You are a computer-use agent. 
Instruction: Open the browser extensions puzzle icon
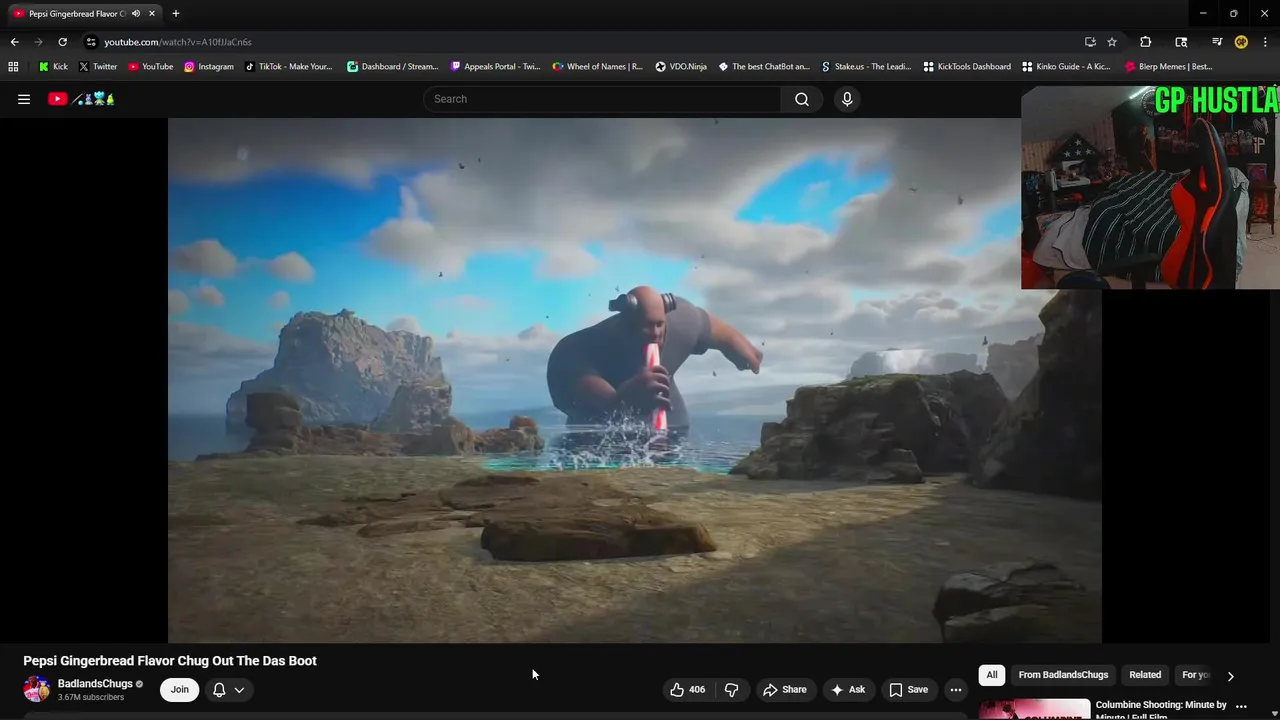[x=1146, y=42]
